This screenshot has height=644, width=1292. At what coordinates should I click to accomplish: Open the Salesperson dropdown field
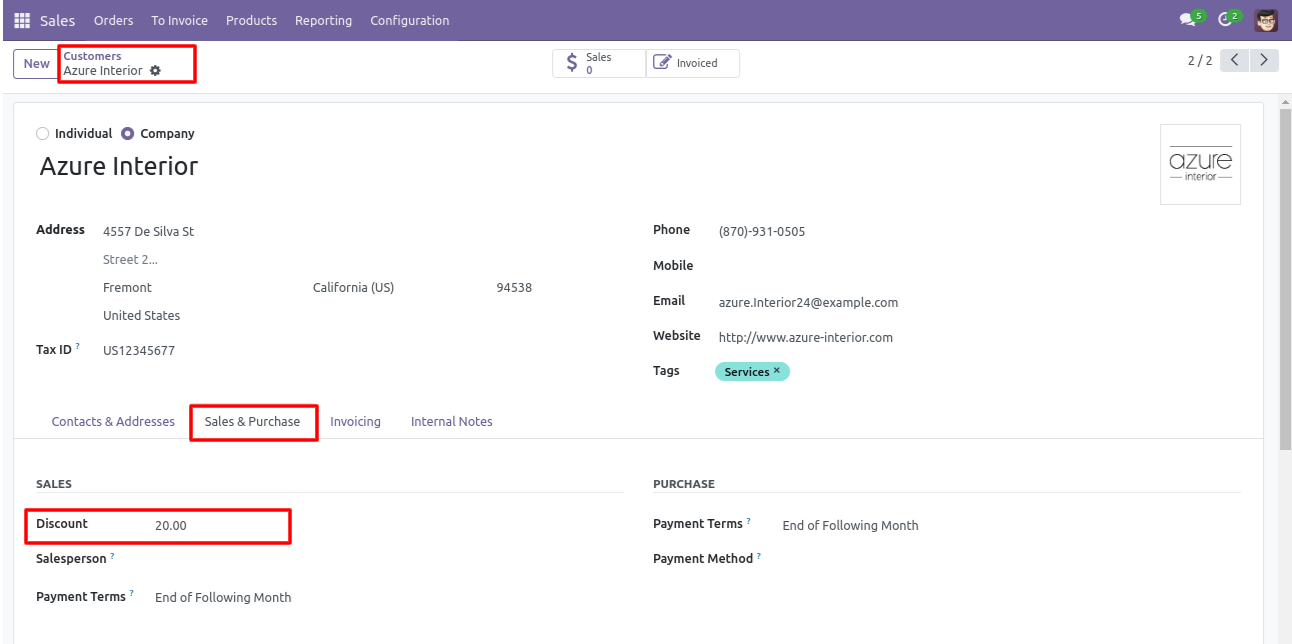coord(388,559)
